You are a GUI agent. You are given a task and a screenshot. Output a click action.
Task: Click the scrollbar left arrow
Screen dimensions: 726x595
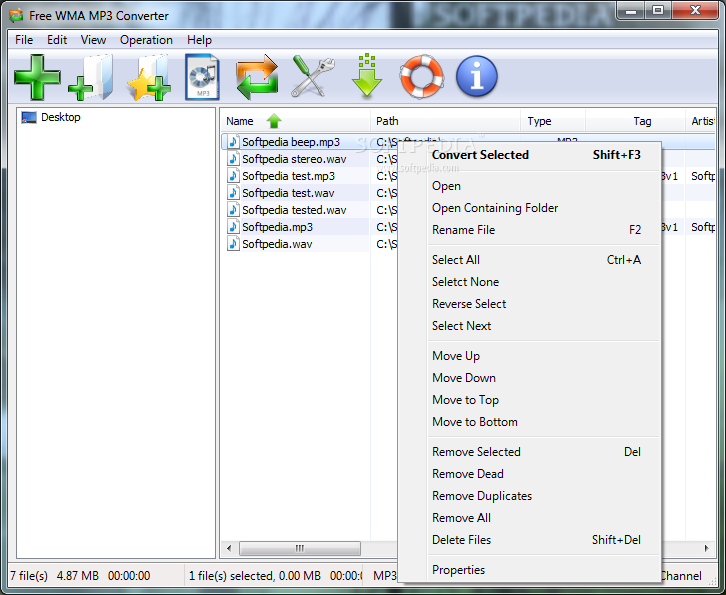pyautogui.click(x=229, y=549)
